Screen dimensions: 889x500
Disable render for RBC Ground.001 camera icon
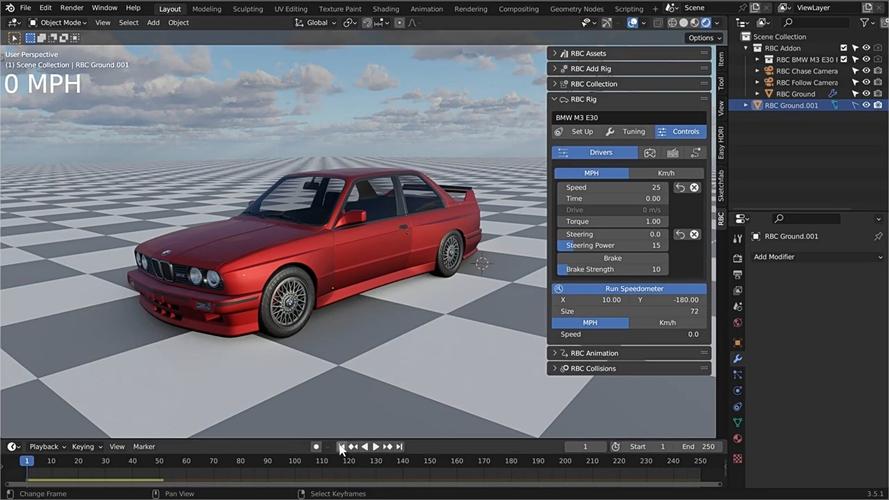[x=878, y=105]
